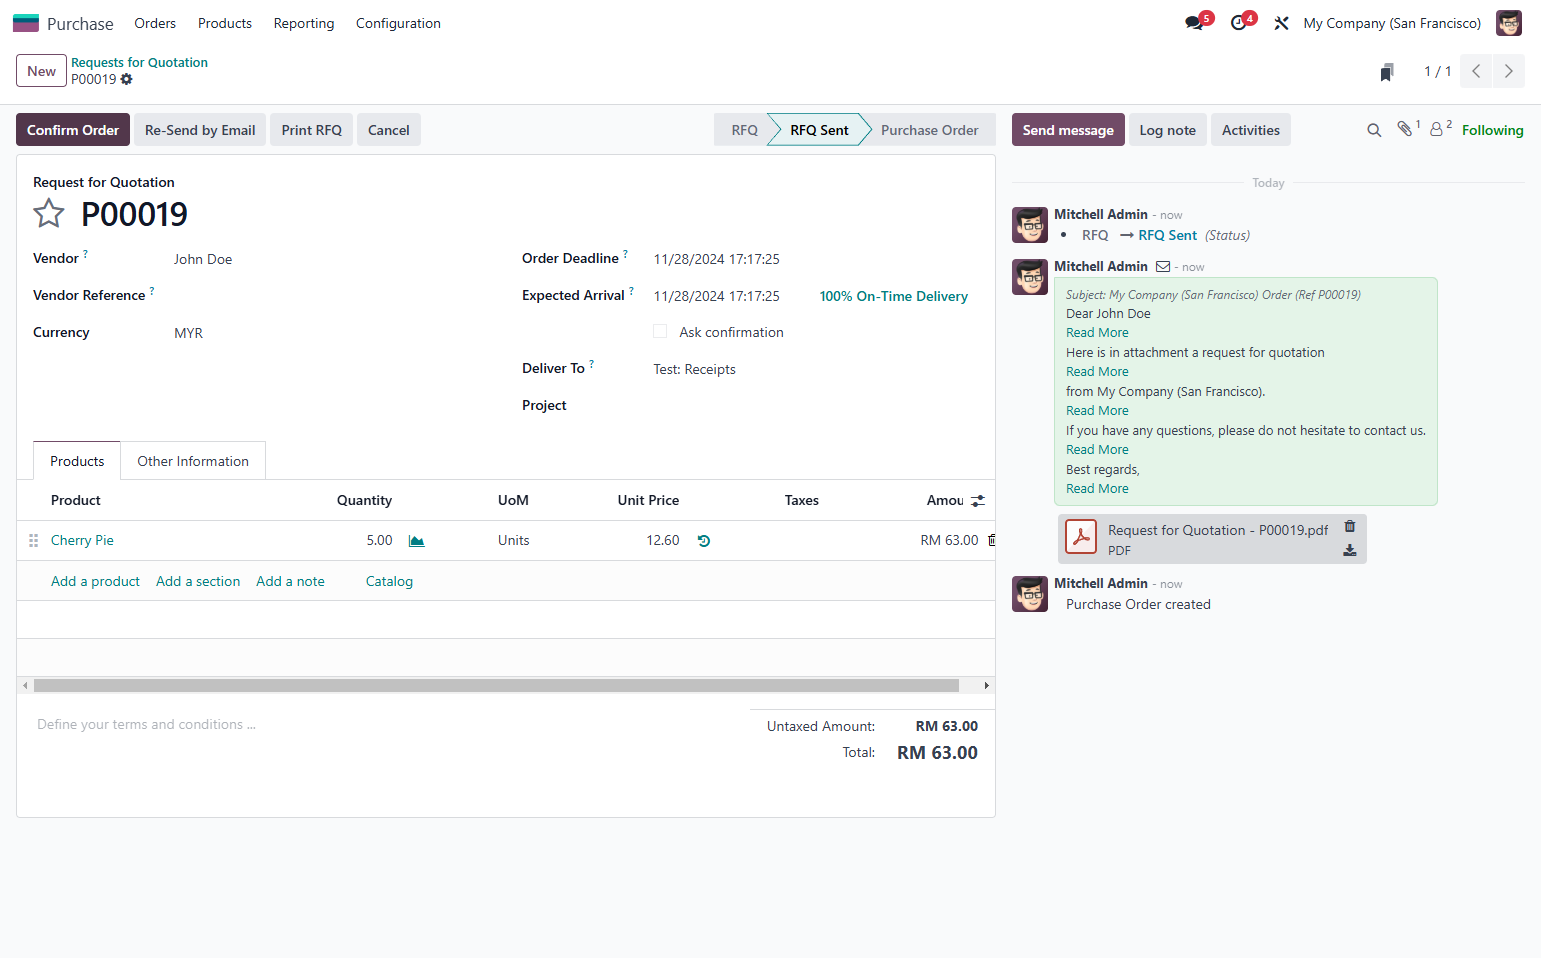The image size is (1541, 958).
Task: Open My Company (San Francisco) switcher
Action: point(1392,23)
